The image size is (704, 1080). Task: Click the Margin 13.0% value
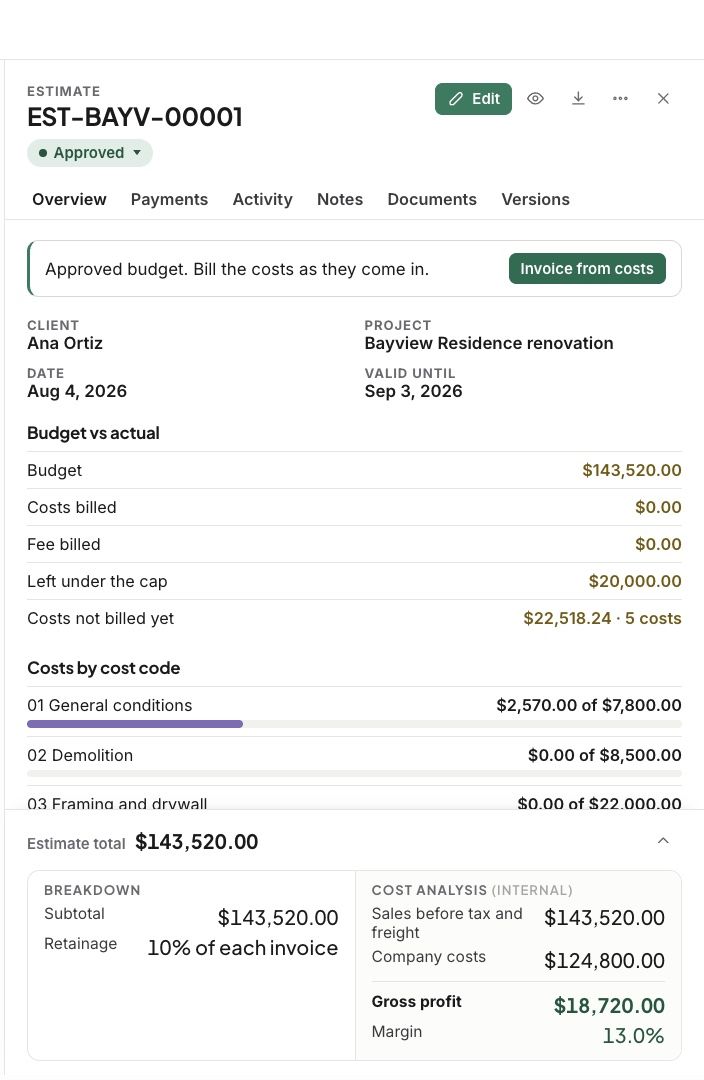[633, 1036]
